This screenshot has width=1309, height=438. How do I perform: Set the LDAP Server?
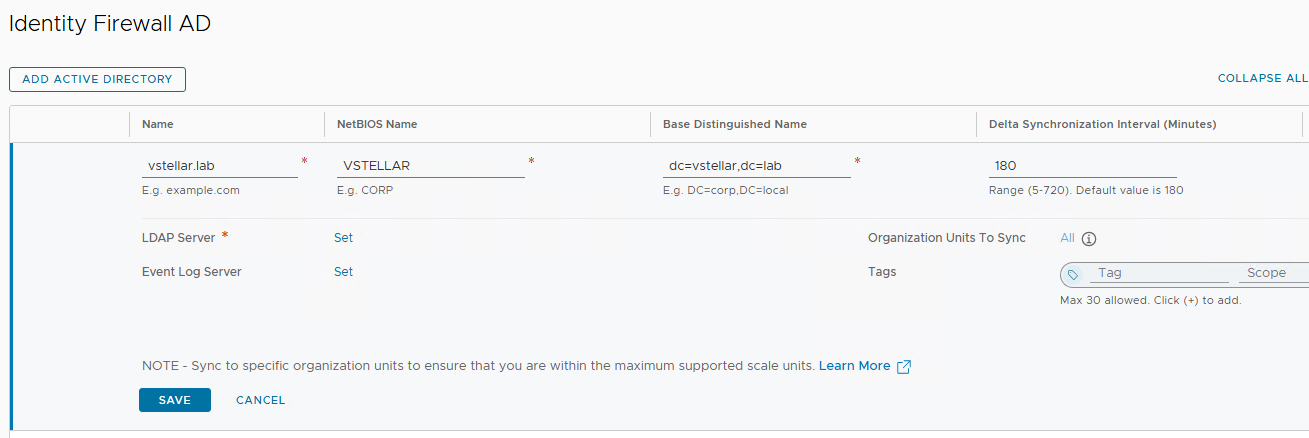[343, 238]
